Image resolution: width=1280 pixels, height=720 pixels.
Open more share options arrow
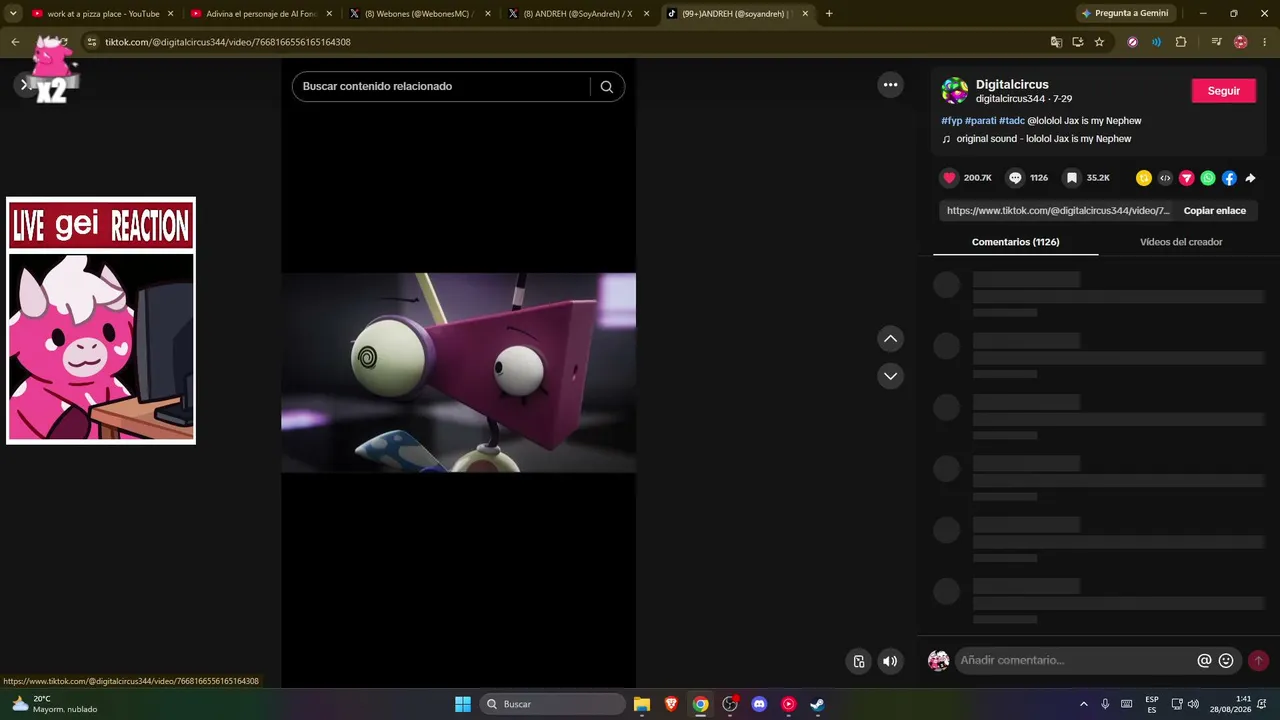tap(1250, 178)
